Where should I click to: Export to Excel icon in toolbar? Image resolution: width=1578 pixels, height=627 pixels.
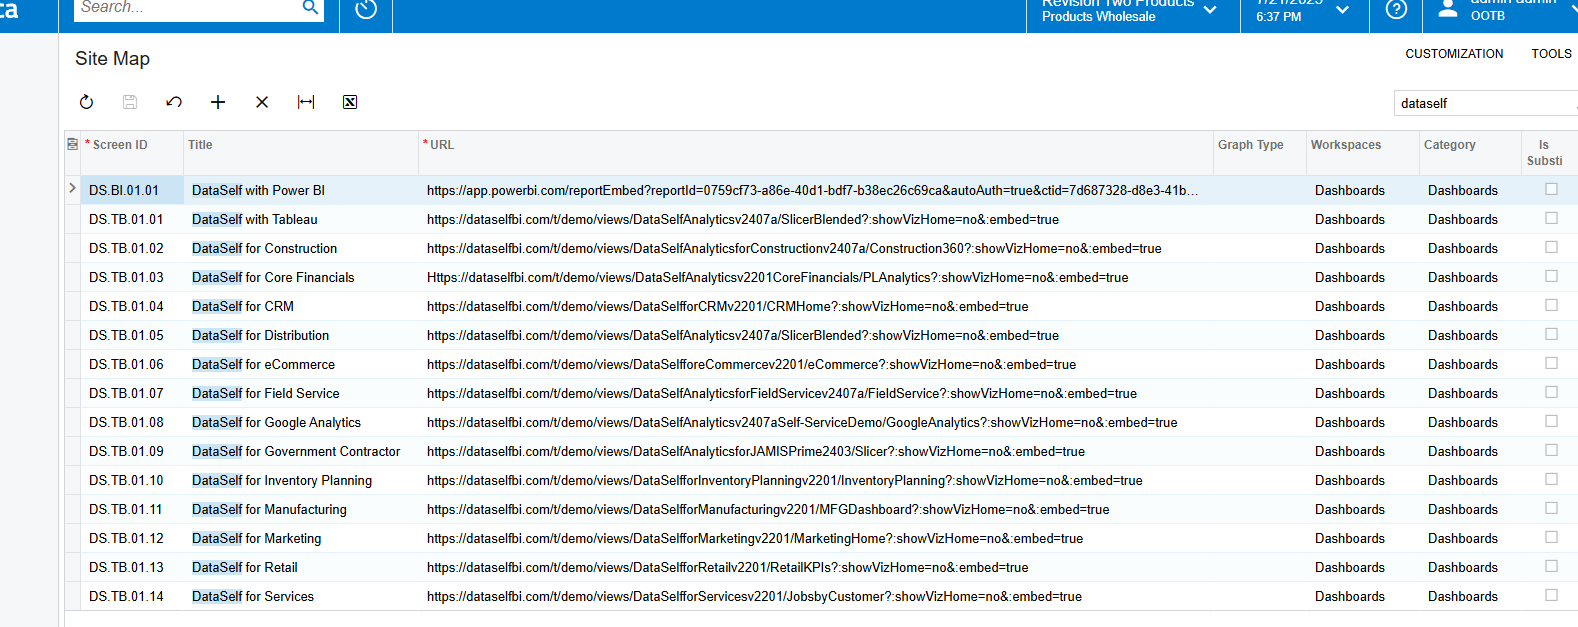(350, 102)
